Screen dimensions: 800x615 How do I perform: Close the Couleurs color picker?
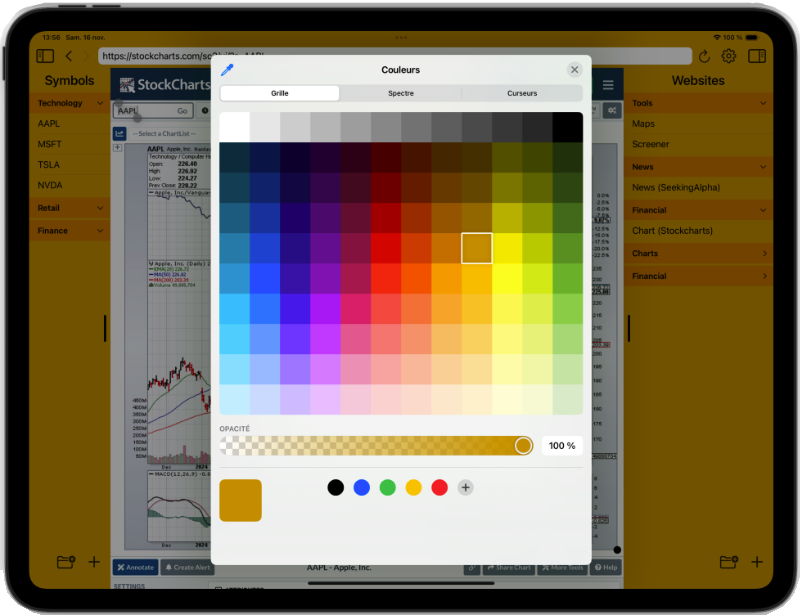(574, 70)
